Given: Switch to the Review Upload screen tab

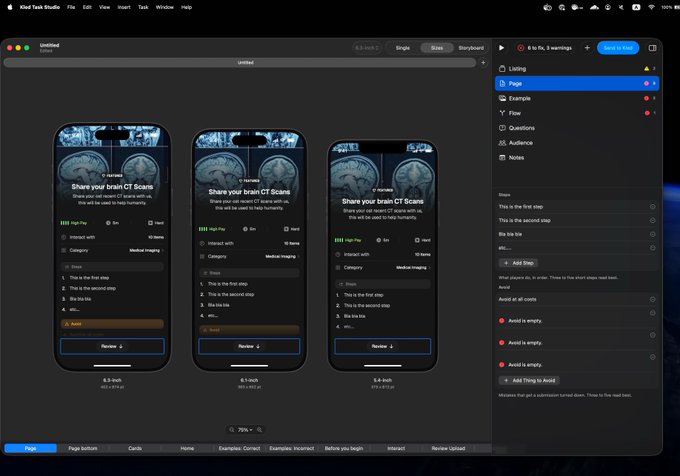Looking at the screenshot, I should click(448, 448).
